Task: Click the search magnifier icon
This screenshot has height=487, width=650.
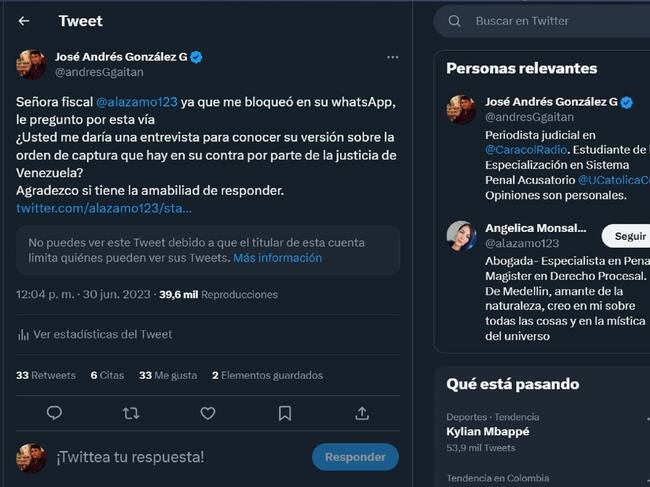Action: click(x=455, y=21)
